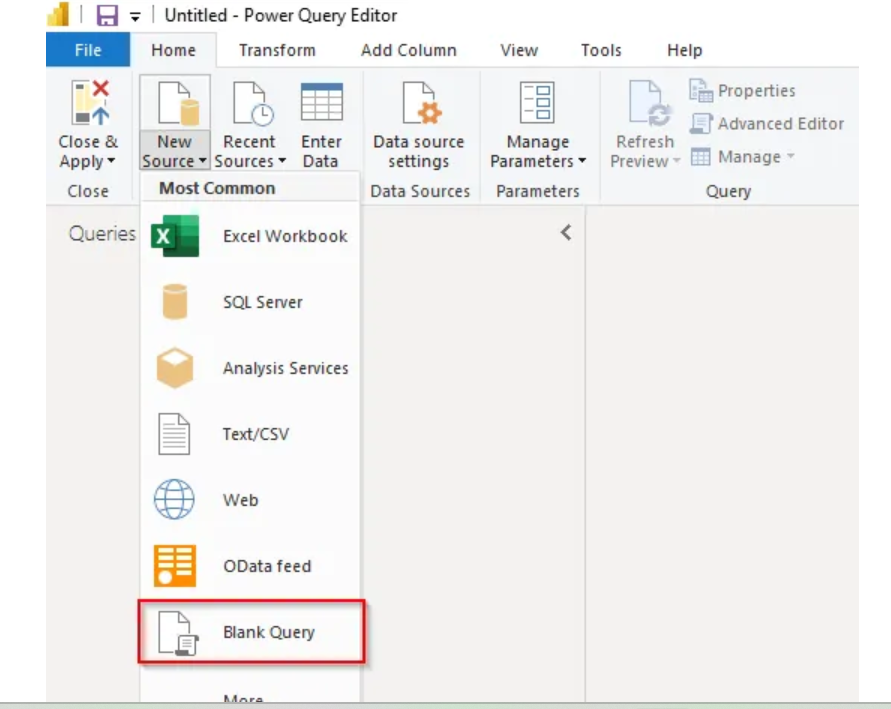
Task: Open the Help tab
Action: [x=685, y=50]
